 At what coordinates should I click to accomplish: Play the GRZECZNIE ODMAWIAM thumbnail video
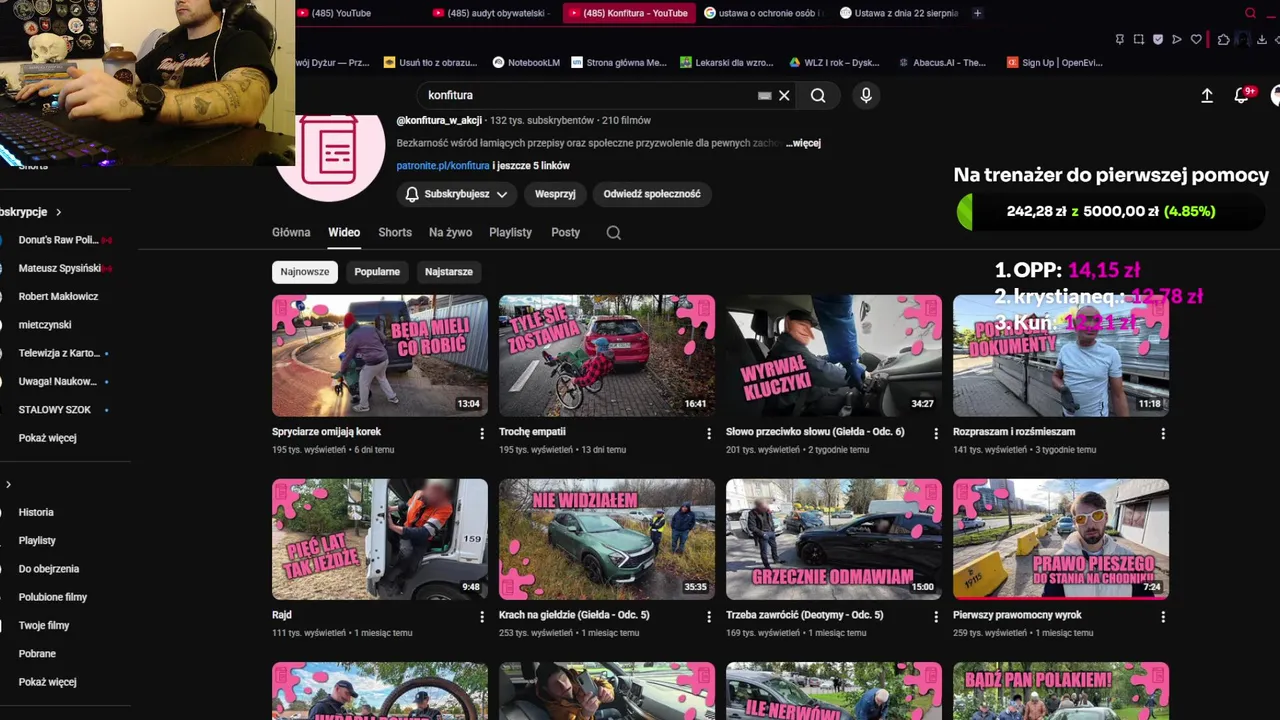[834, 539]
